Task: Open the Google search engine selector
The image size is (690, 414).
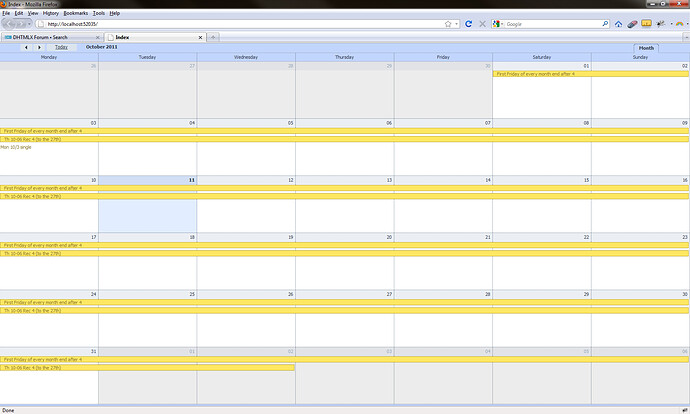Action: click(498, 24)
